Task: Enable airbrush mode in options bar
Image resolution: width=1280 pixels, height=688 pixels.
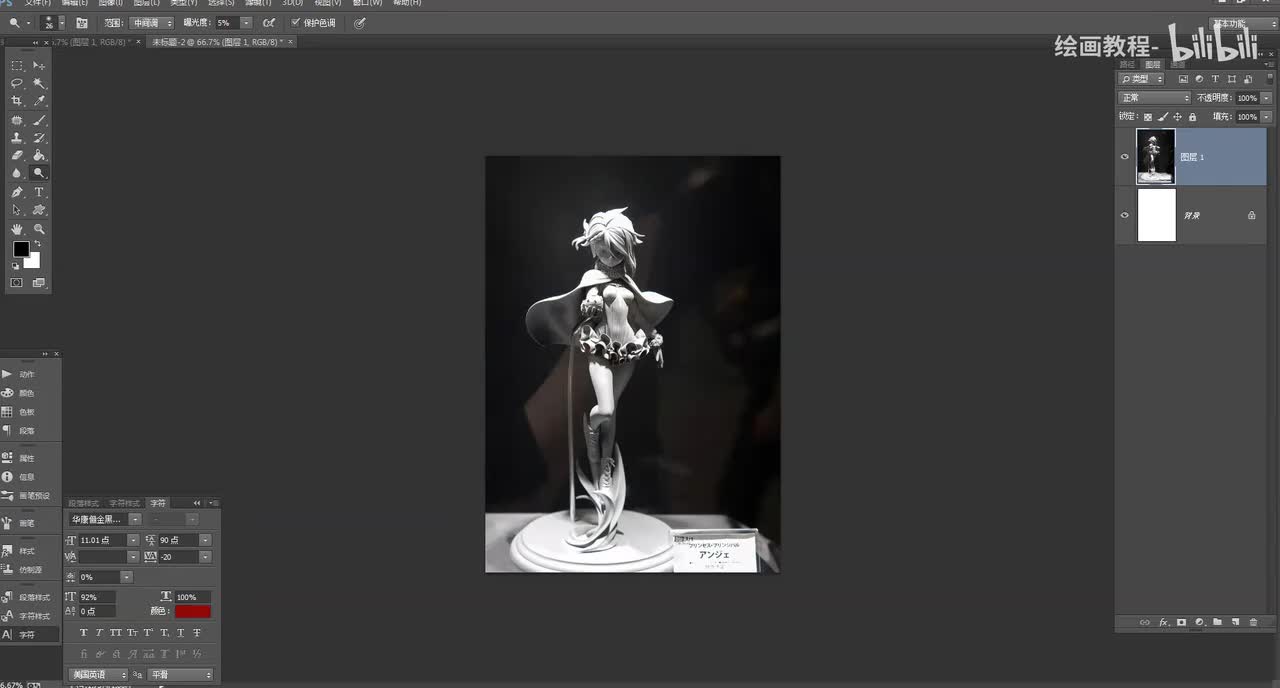Action: tap(269, 22)
